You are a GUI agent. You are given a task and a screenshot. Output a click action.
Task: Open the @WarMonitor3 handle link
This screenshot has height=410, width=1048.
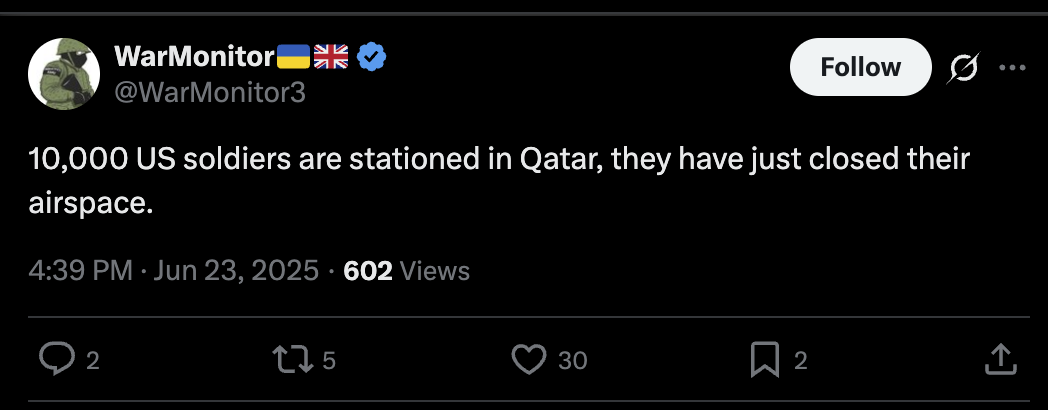point(210,92)
